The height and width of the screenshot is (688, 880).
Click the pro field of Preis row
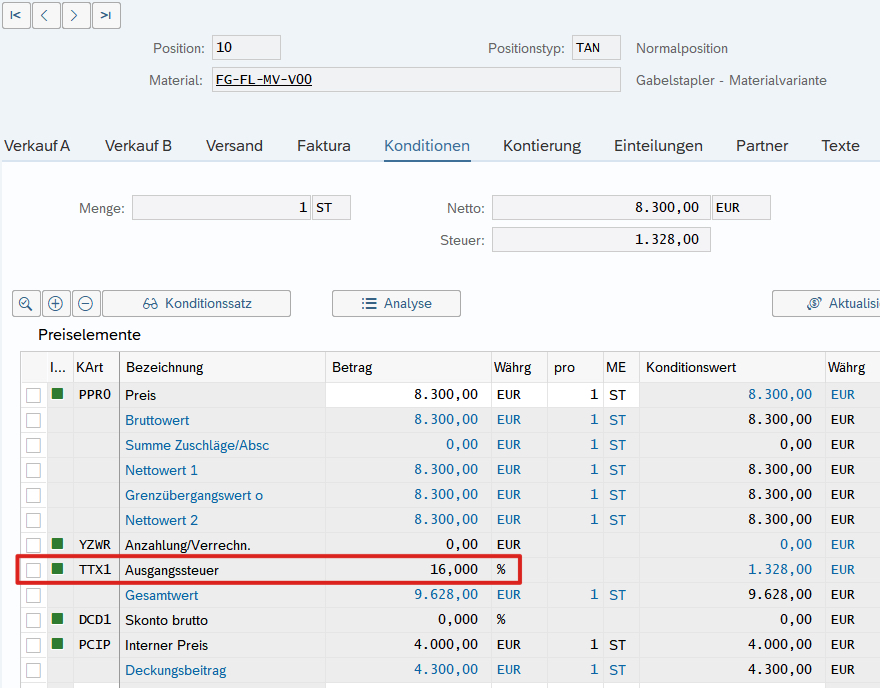[x=575, y=395]
